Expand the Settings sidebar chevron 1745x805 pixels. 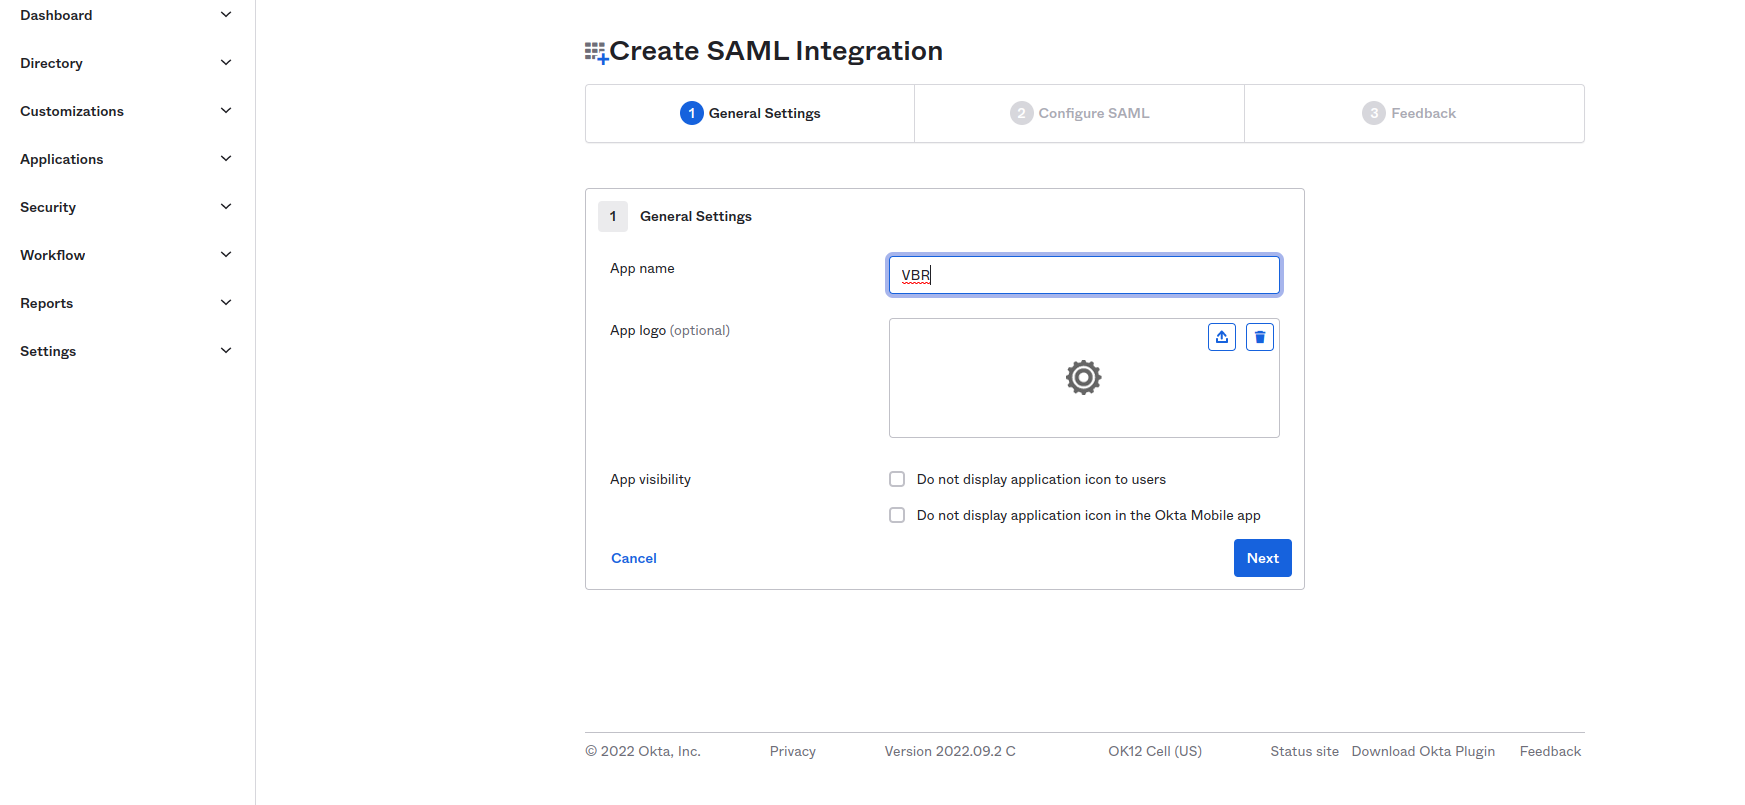point(226,351)
